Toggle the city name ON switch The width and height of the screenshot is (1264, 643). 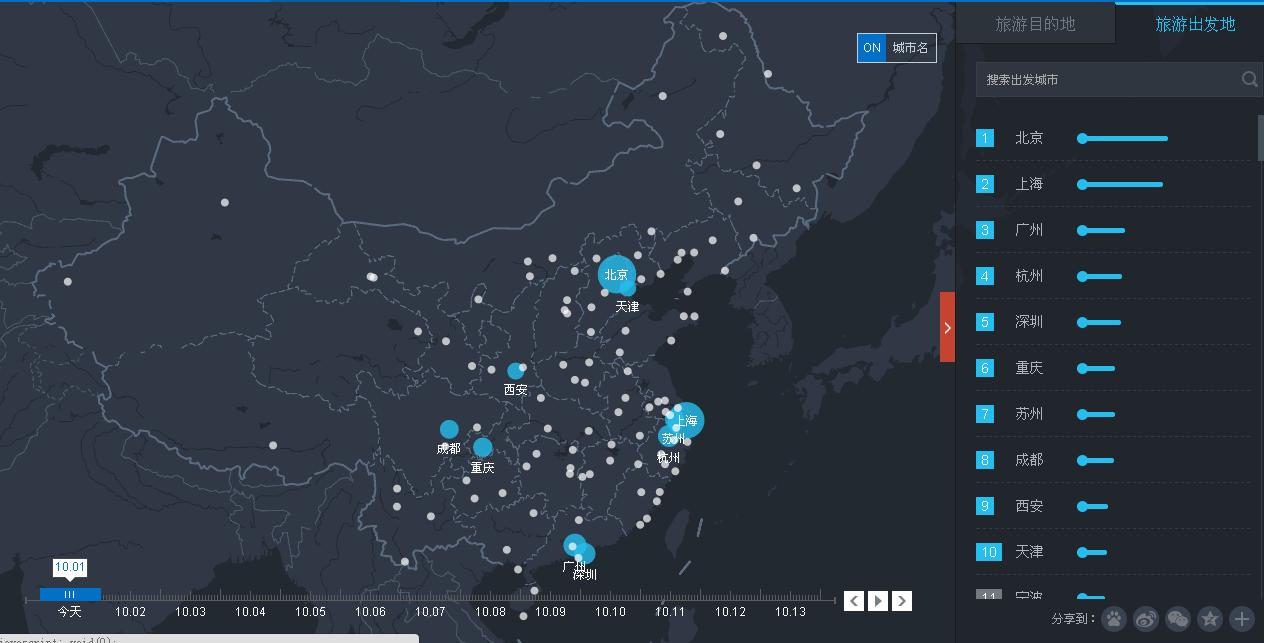(872, 48)
